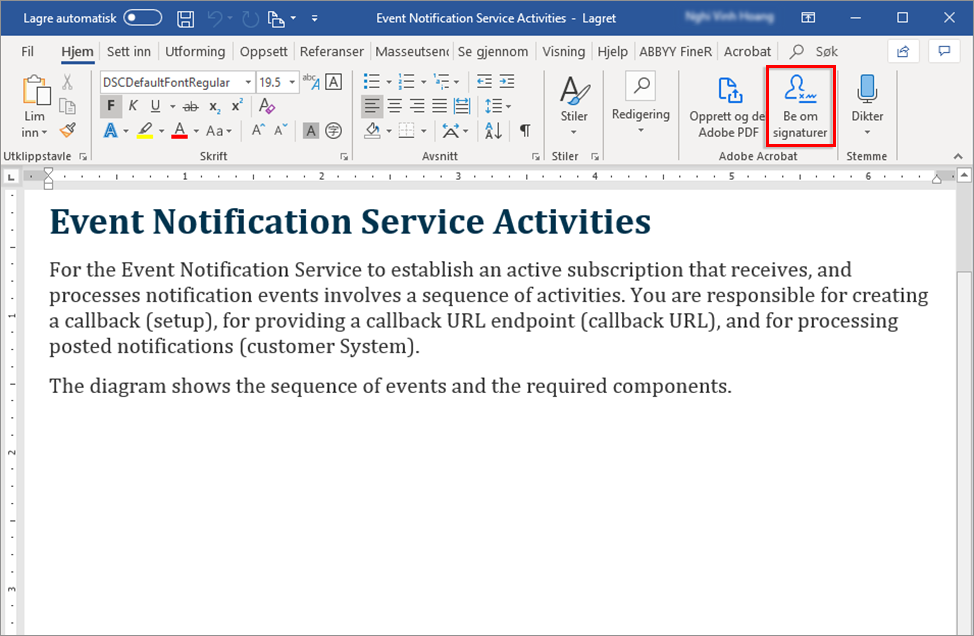Open the font color dropdown arrow
The height and width of the screenshot is (636, 974).
pyautogui.click(x=196, y=131)
